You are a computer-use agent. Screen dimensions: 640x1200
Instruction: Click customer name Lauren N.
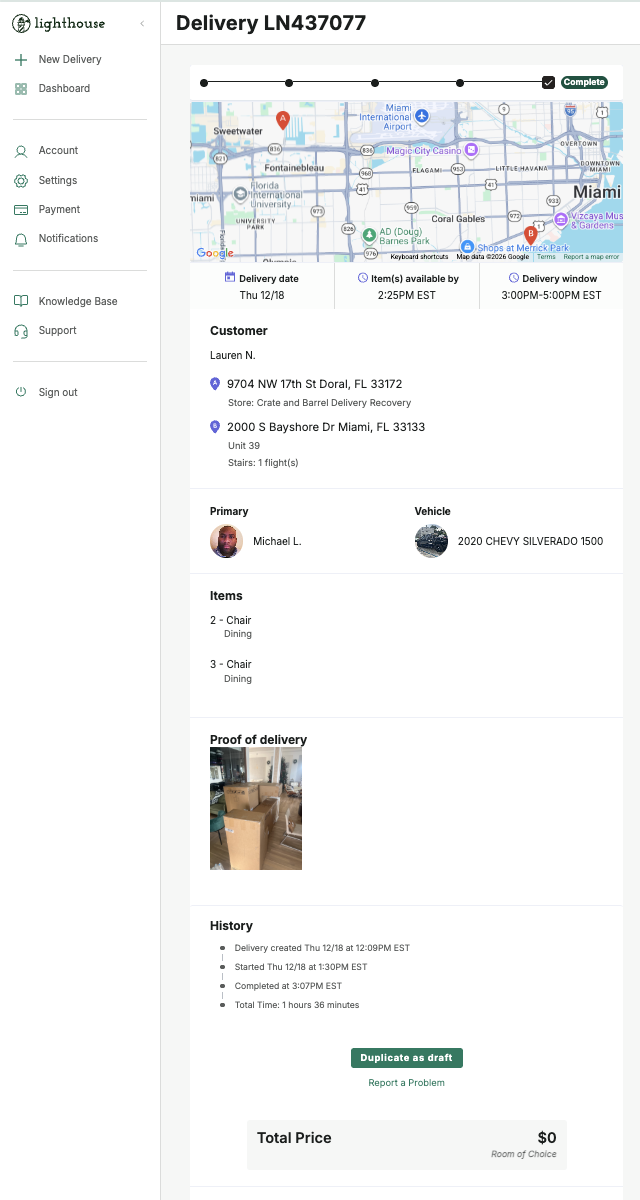point(233,355)
